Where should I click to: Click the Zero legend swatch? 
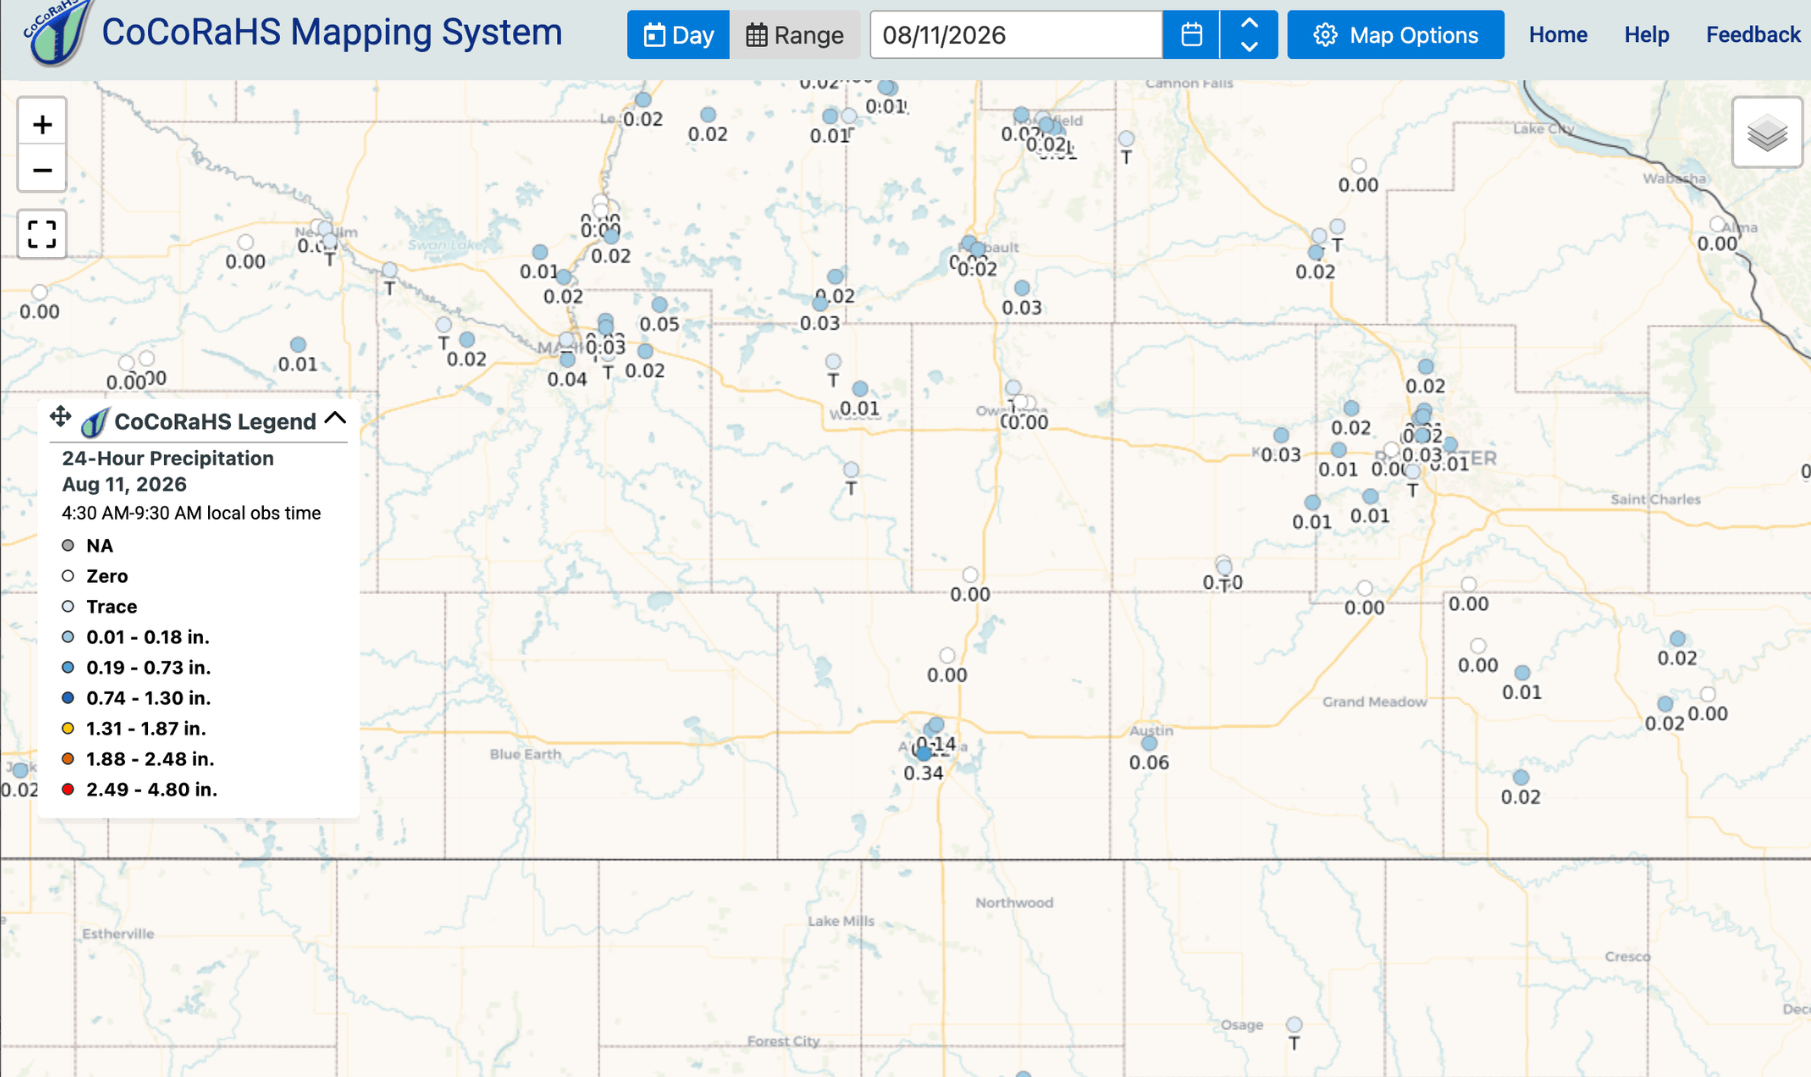tap(68, 576)
